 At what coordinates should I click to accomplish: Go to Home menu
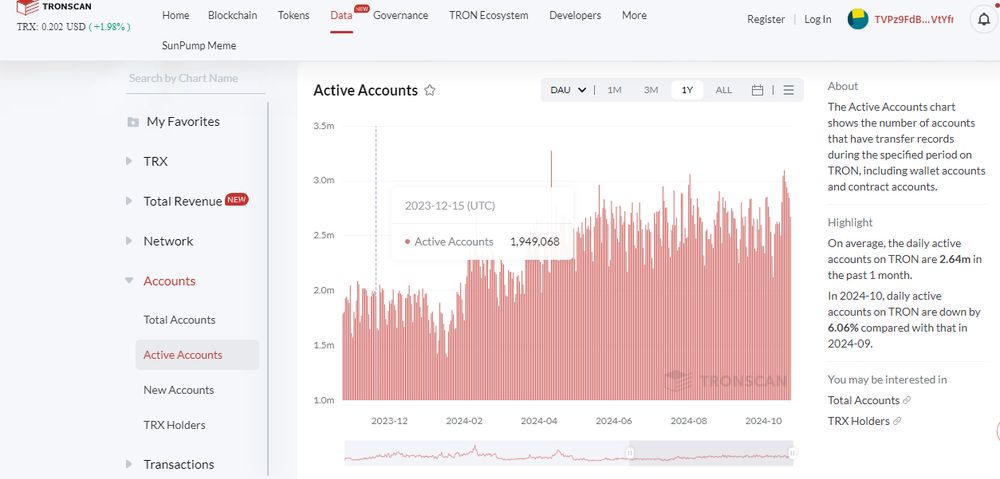coord(175,15)
